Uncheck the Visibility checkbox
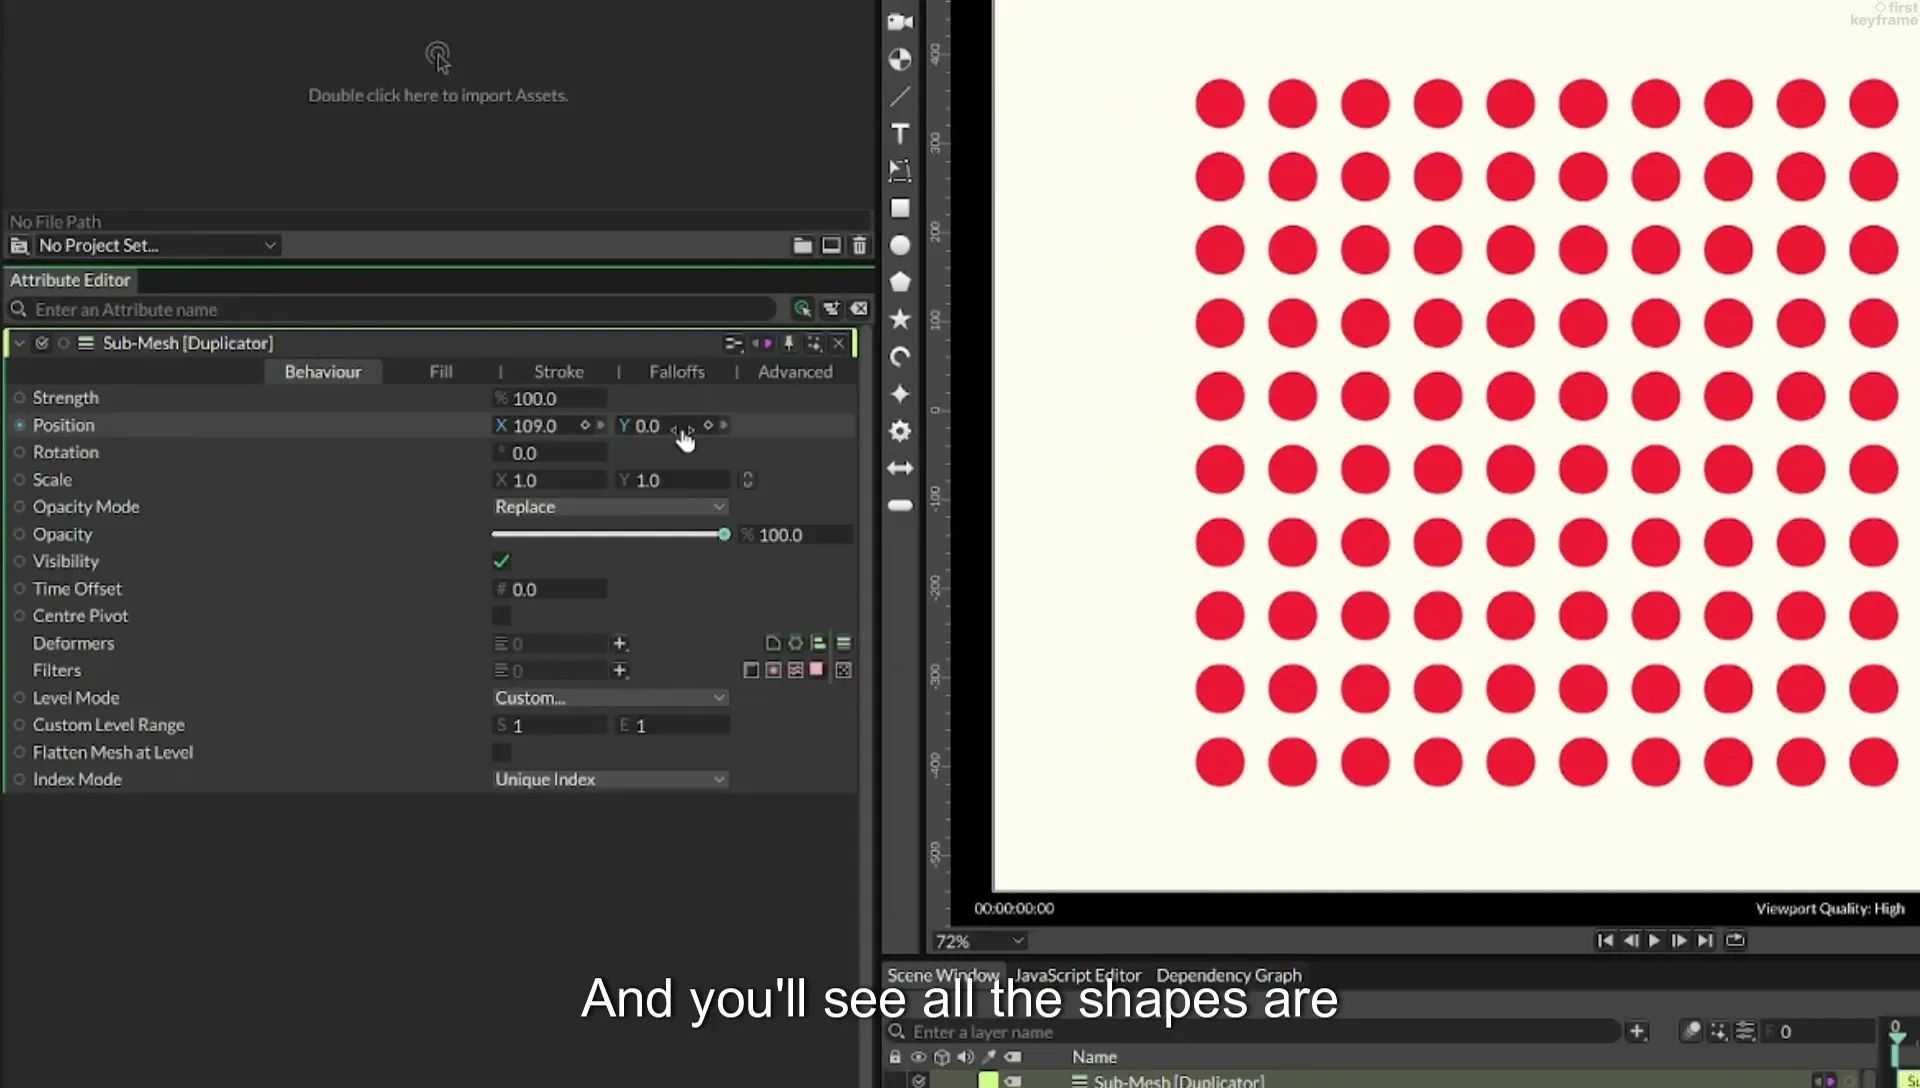Viewport: 1920px width, 1088px height. (x=501, y=561)
